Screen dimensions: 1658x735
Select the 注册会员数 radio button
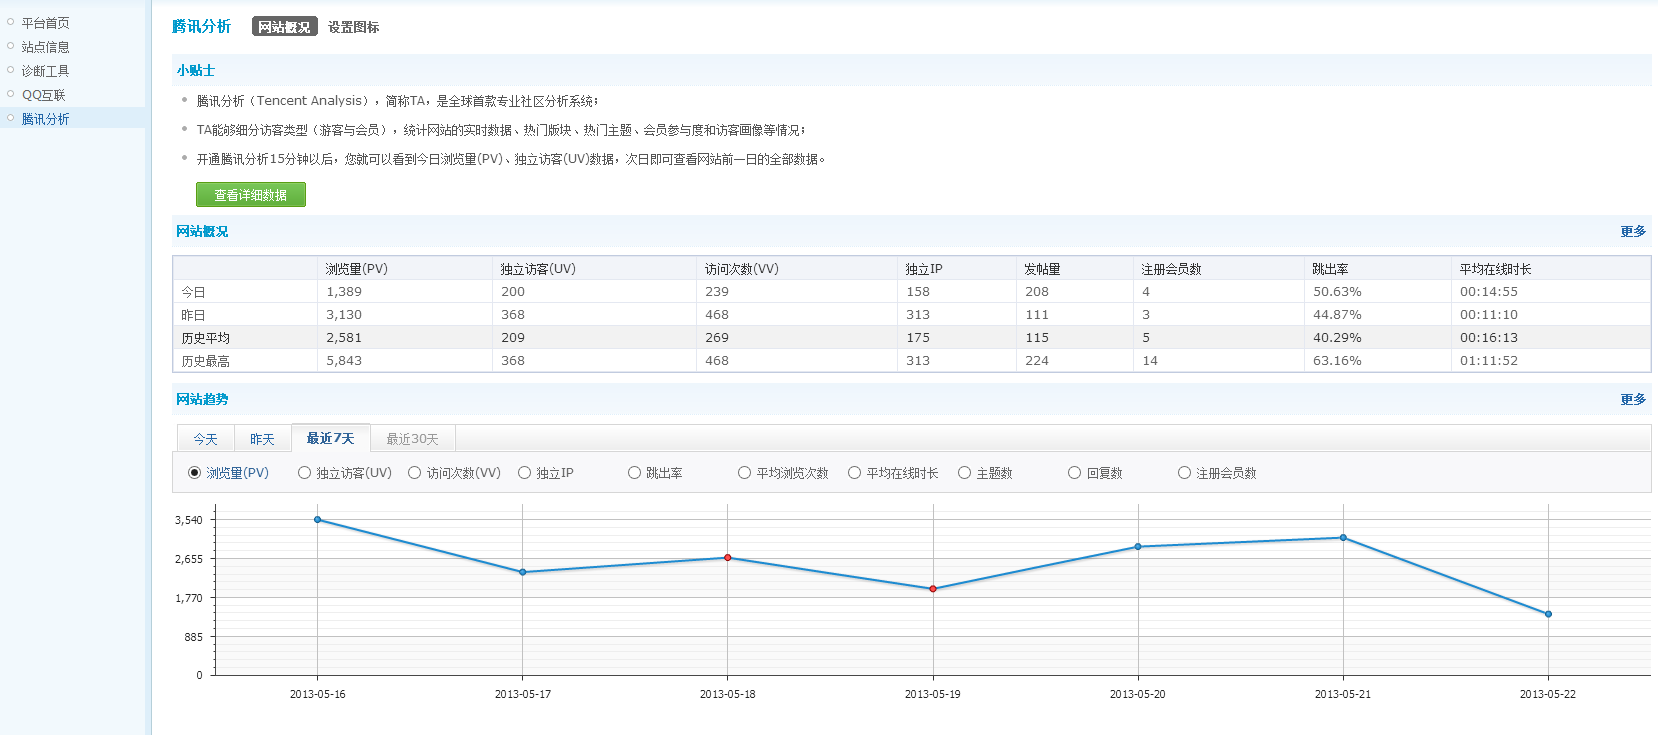1184,473
